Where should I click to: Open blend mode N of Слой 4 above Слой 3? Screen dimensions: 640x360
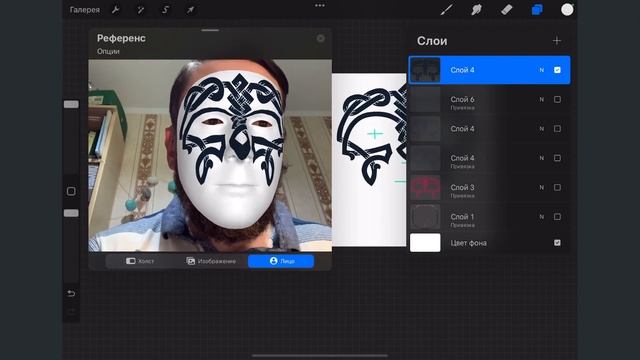542,158
